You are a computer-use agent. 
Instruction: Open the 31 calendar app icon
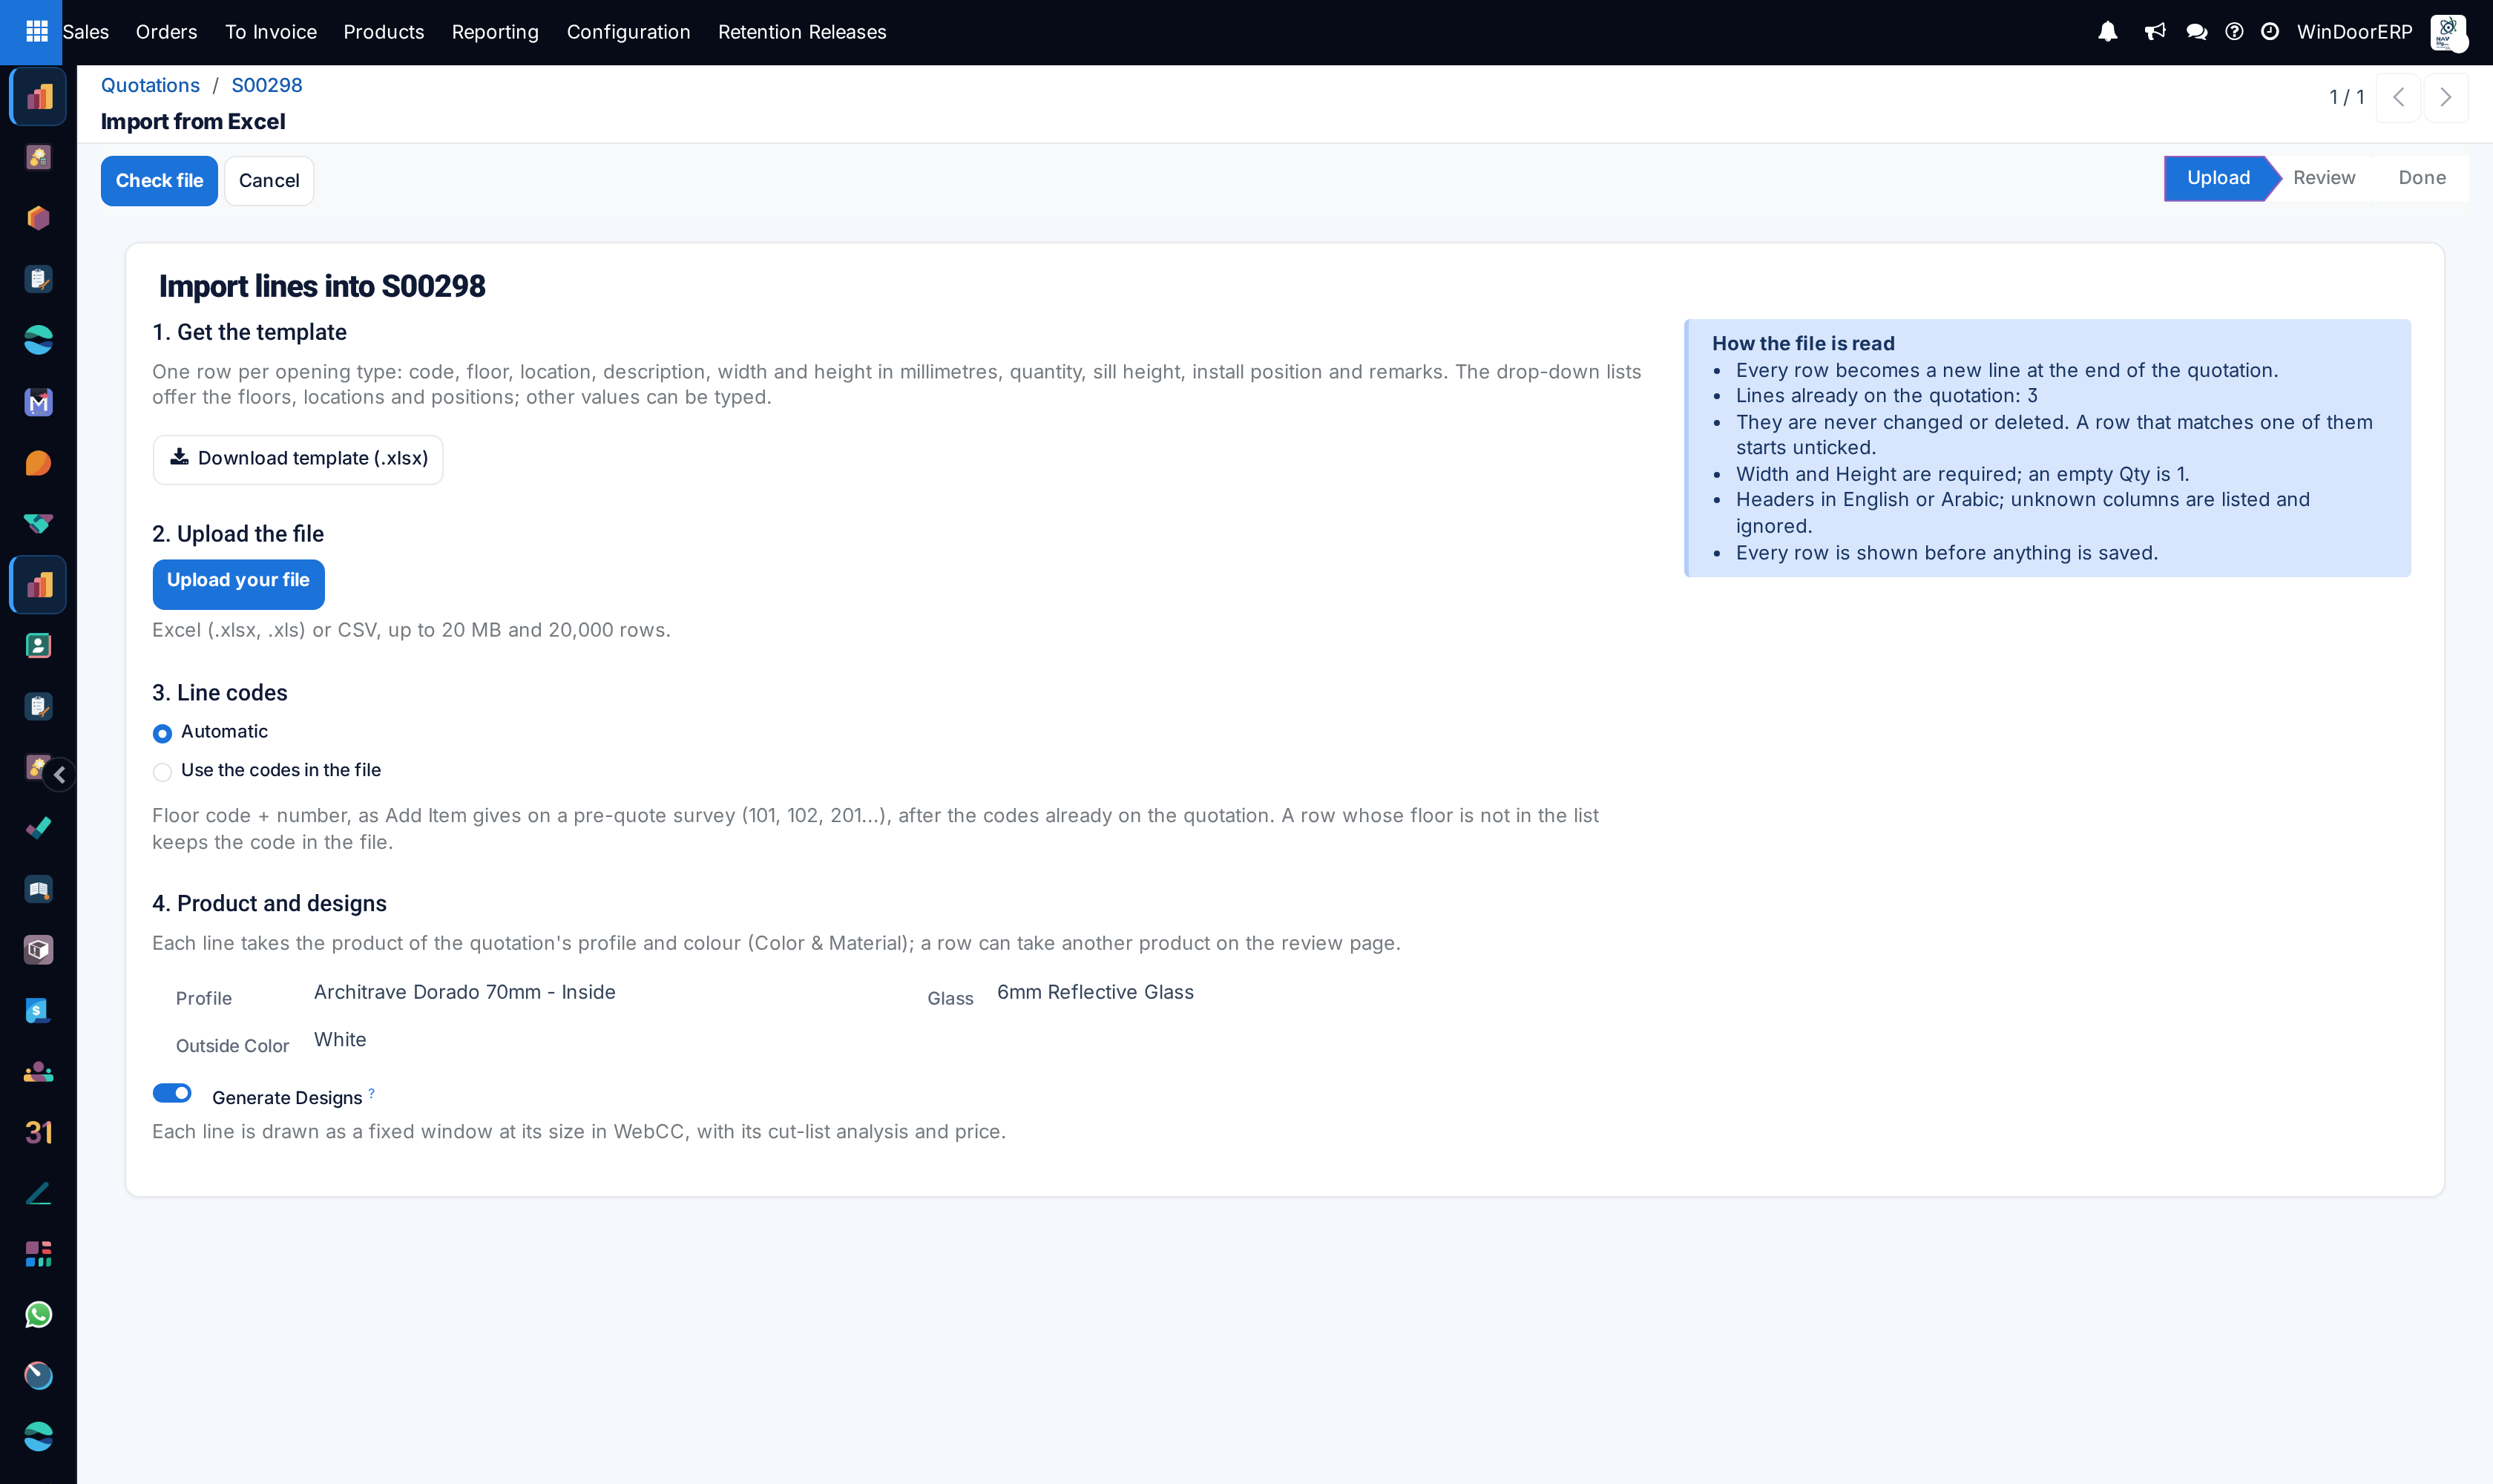pyautogui.click(x=38, y=1132)
